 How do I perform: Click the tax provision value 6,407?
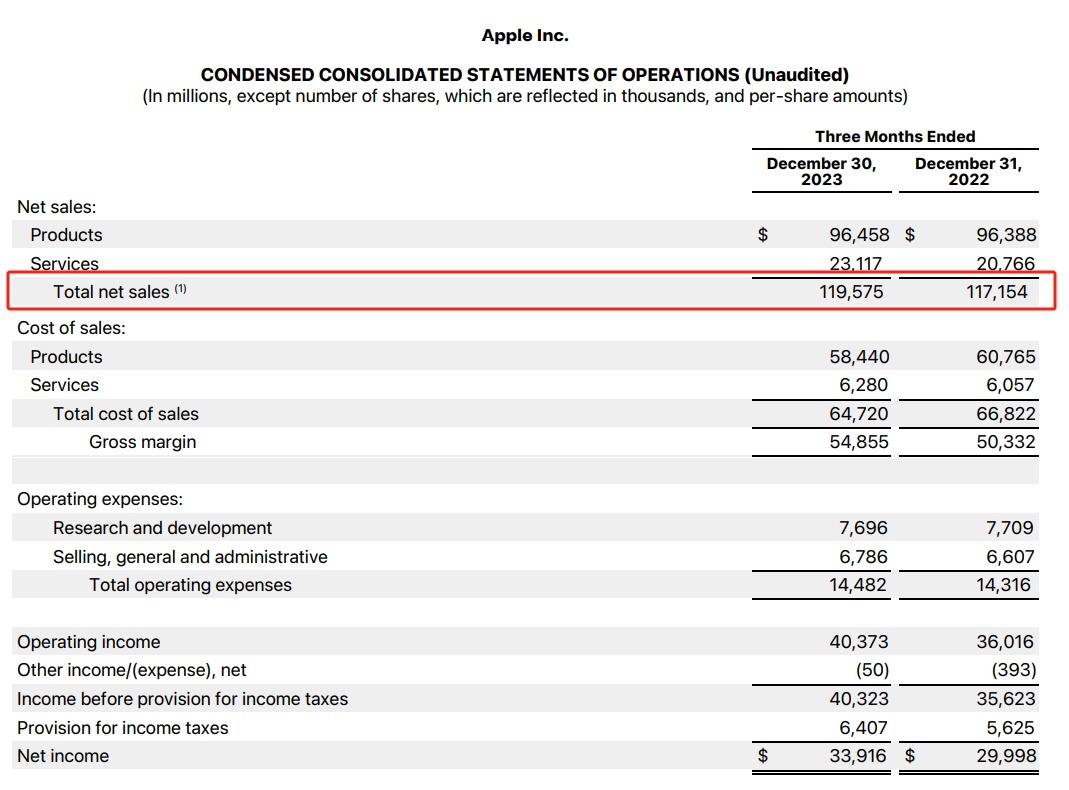[863, 728]
